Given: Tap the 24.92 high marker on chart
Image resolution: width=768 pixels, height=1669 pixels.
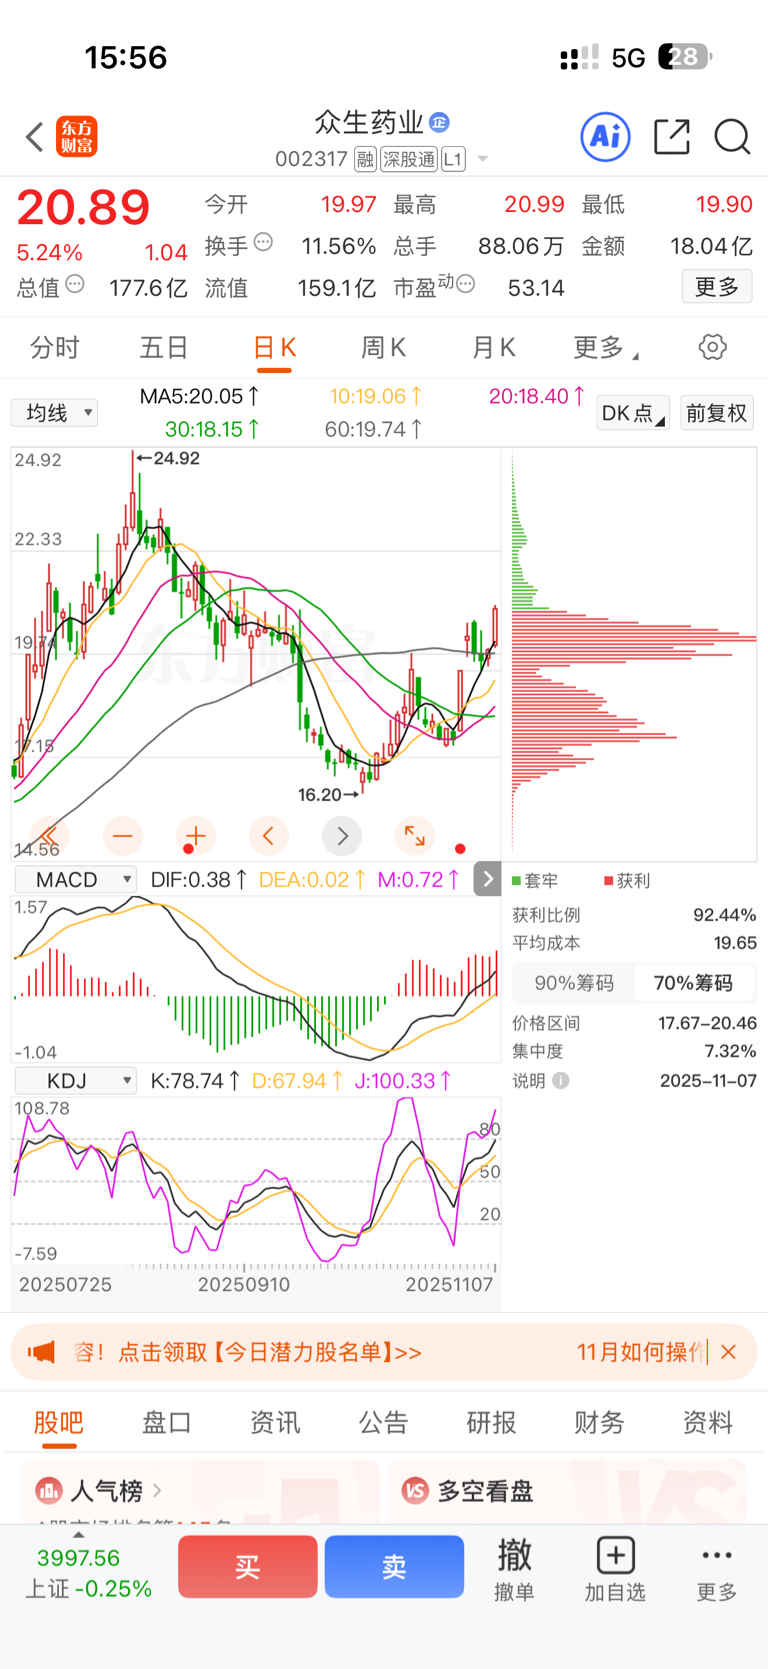Looking at the screenshot, I should point(168,458).
